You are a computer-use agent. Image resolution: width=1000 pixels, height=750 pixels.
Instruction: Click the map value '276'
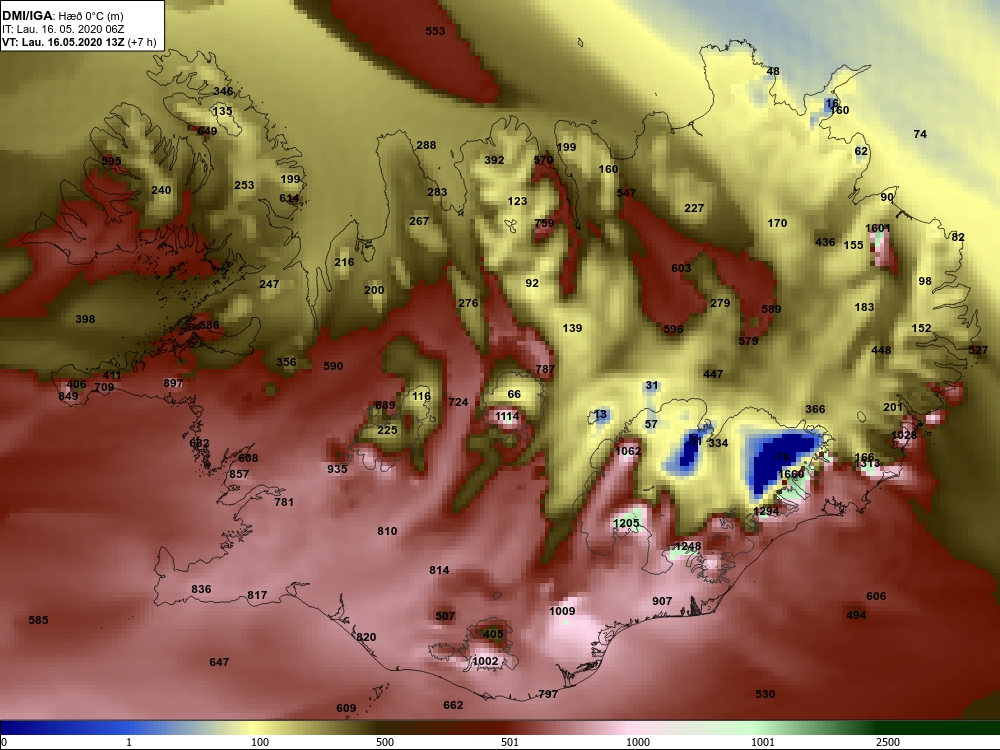pyautogui.click(x=468, y=303)
